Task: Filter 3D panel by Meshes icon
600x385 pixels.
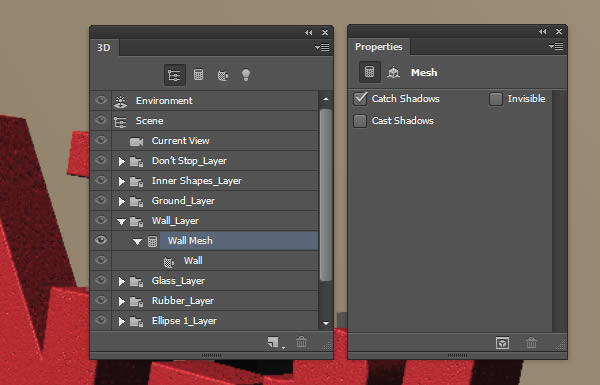Action: click(x=198, y=75)
